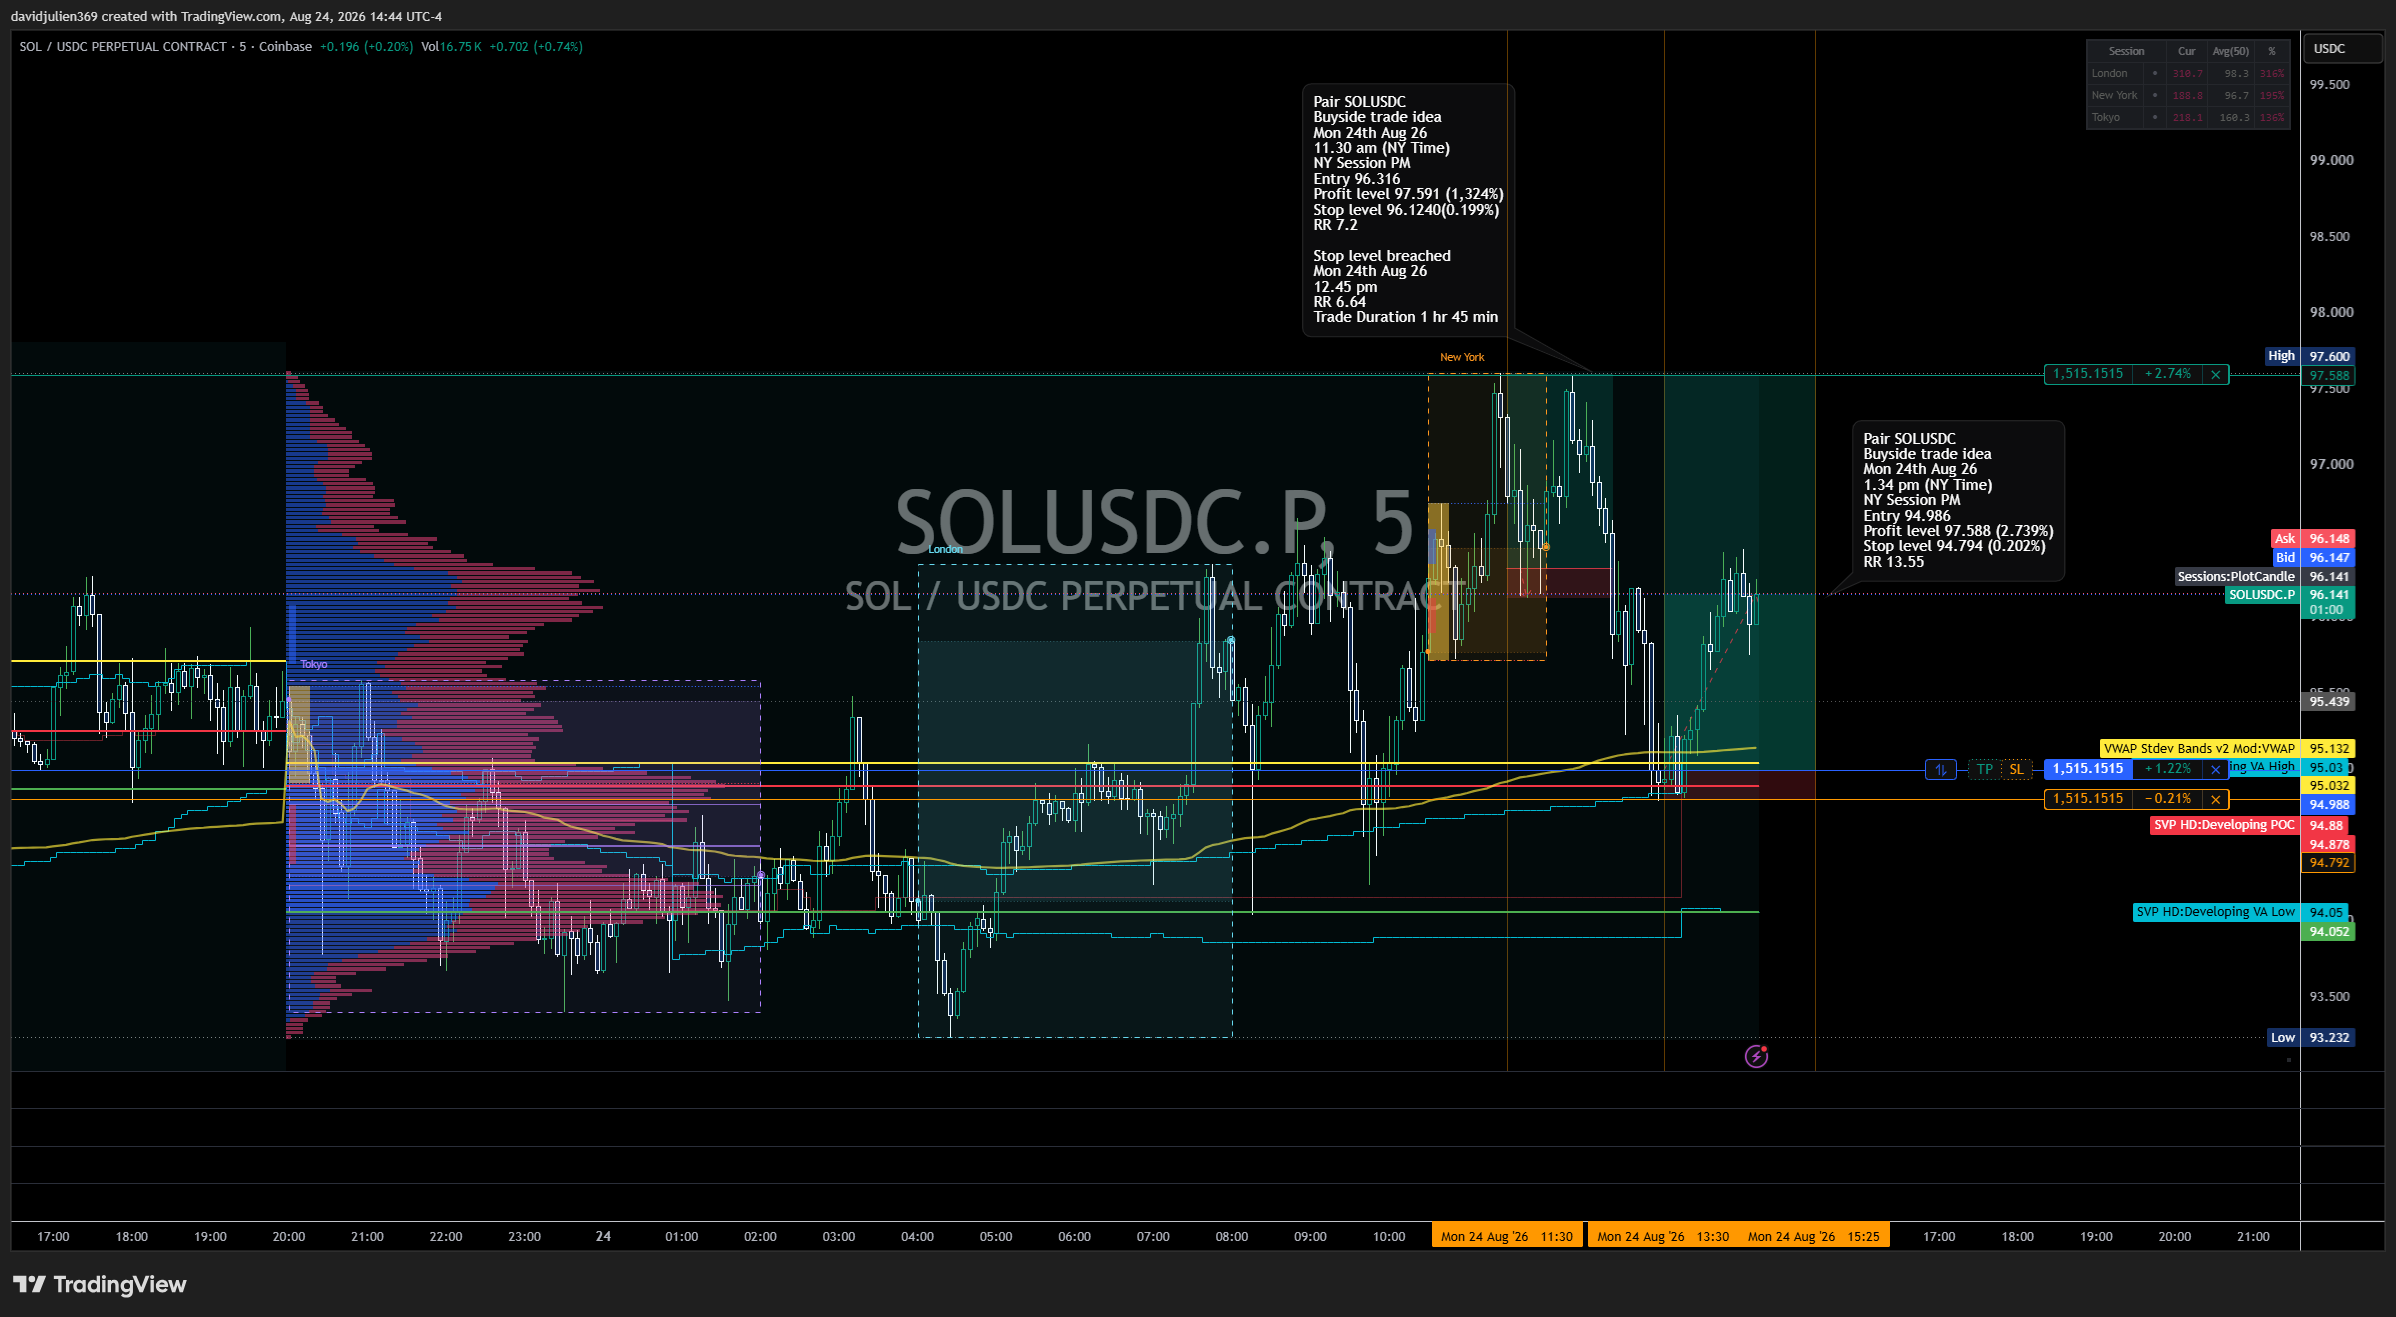Close the +2.74% take-profit order line
This screenshot has height=1317, width=2396.
click(2216, 374)
